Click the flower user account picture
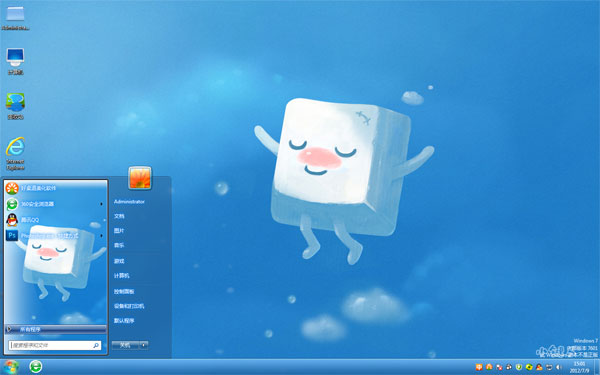 coord(140,178)
